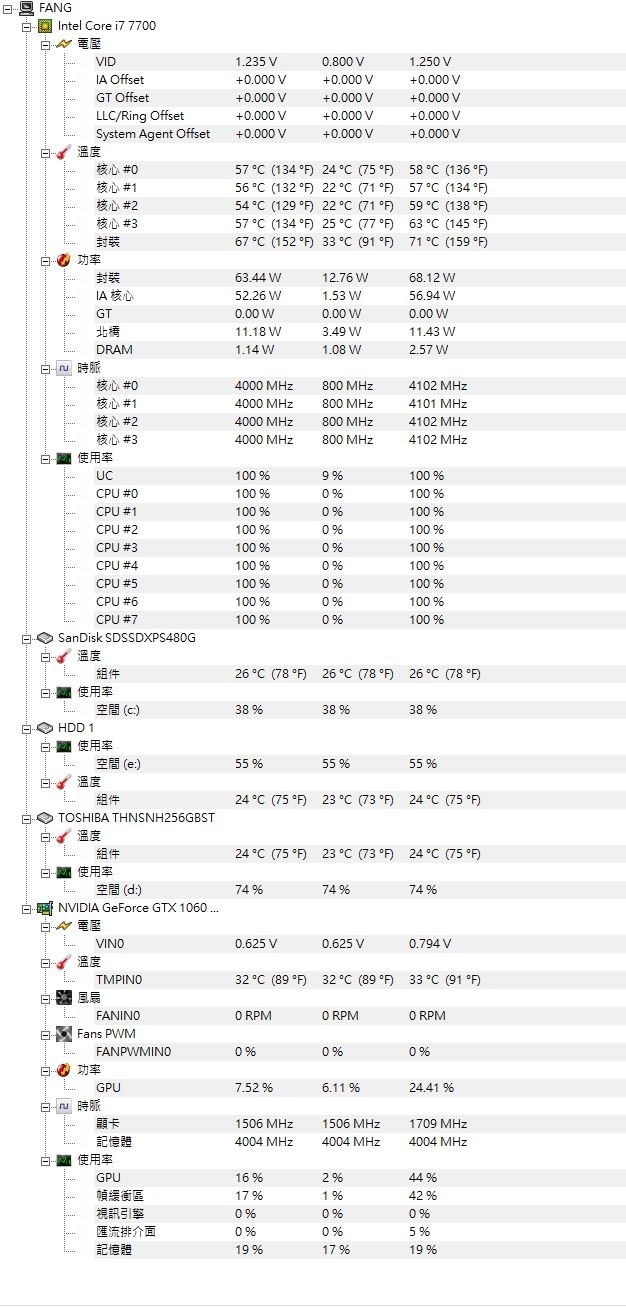The image size is (626, 1307).
Task: Click the TOSHIBA THNSNH256GBST drive icon
Action: click(x=45, y=818)
